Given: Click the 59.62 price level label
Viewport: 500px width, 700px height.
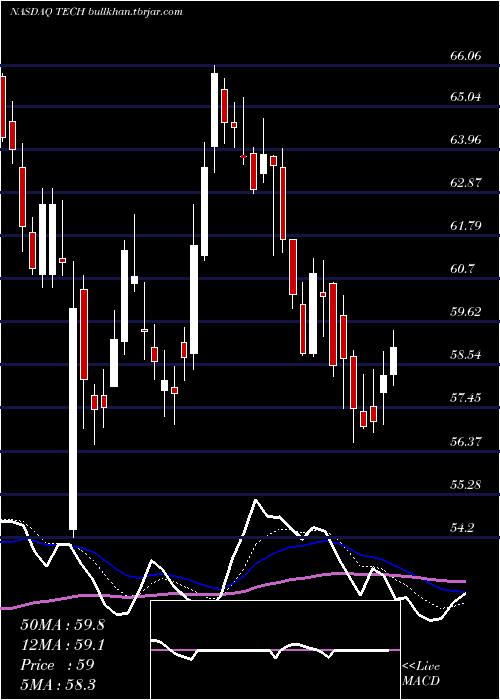Looking at the screenshot, I should pyautogui.click(x=466, y=312).
